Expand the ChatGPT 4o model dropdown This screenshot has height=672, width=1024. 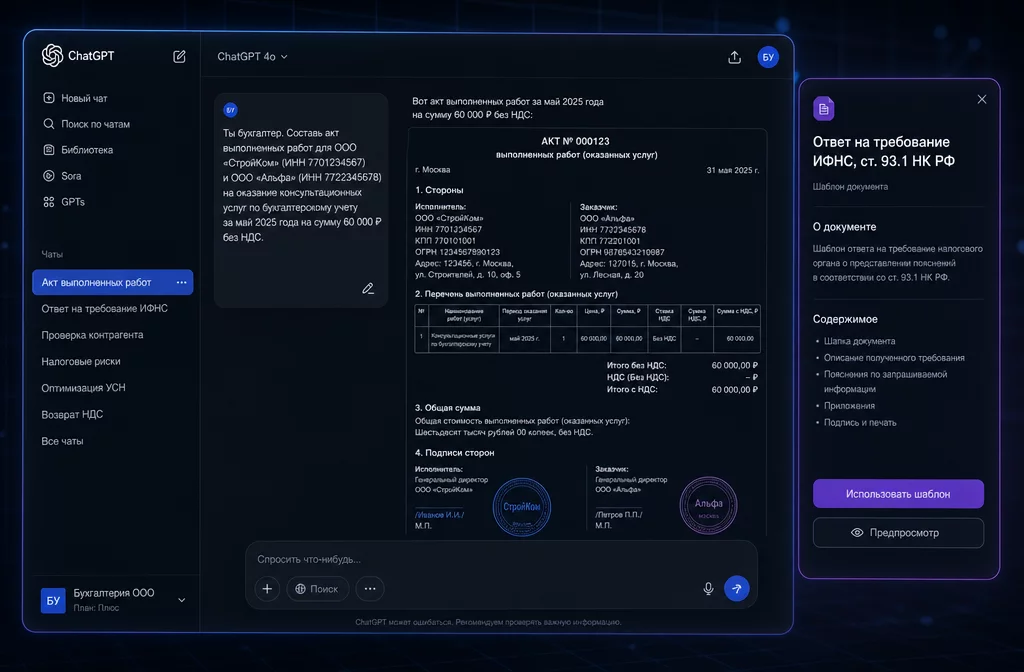(x=252, y=57)
